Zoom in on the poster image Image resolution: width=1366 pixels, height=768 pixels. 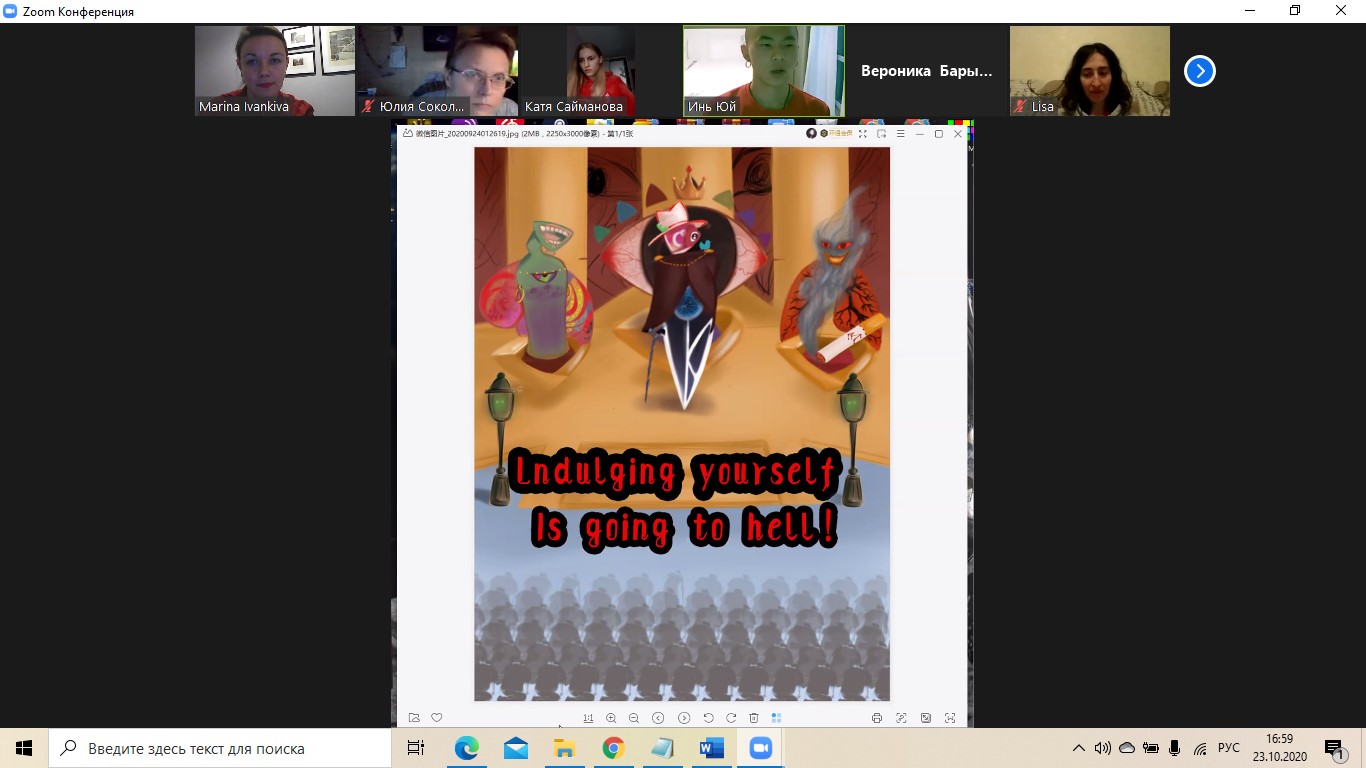pyautogui.click(x=611, y=718)
